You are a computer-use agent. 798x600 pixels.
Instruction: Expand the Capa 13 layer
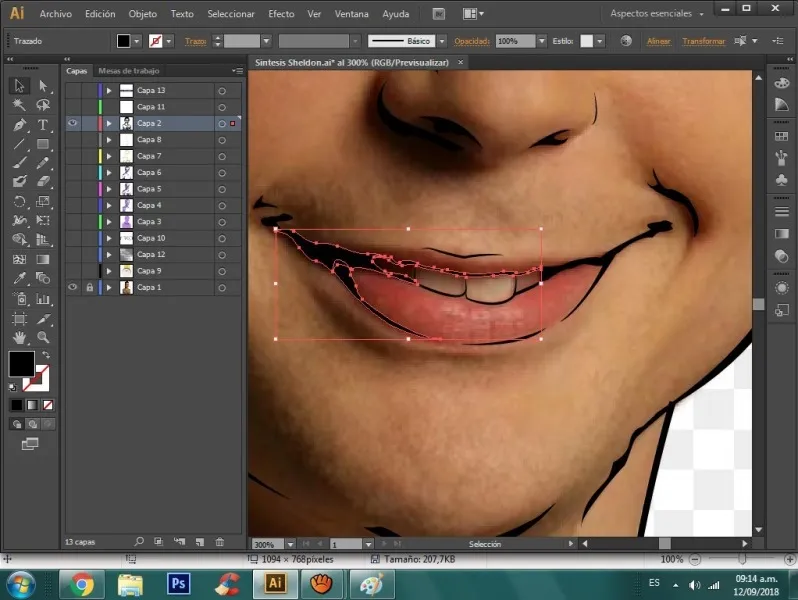[x=109, y=90]
